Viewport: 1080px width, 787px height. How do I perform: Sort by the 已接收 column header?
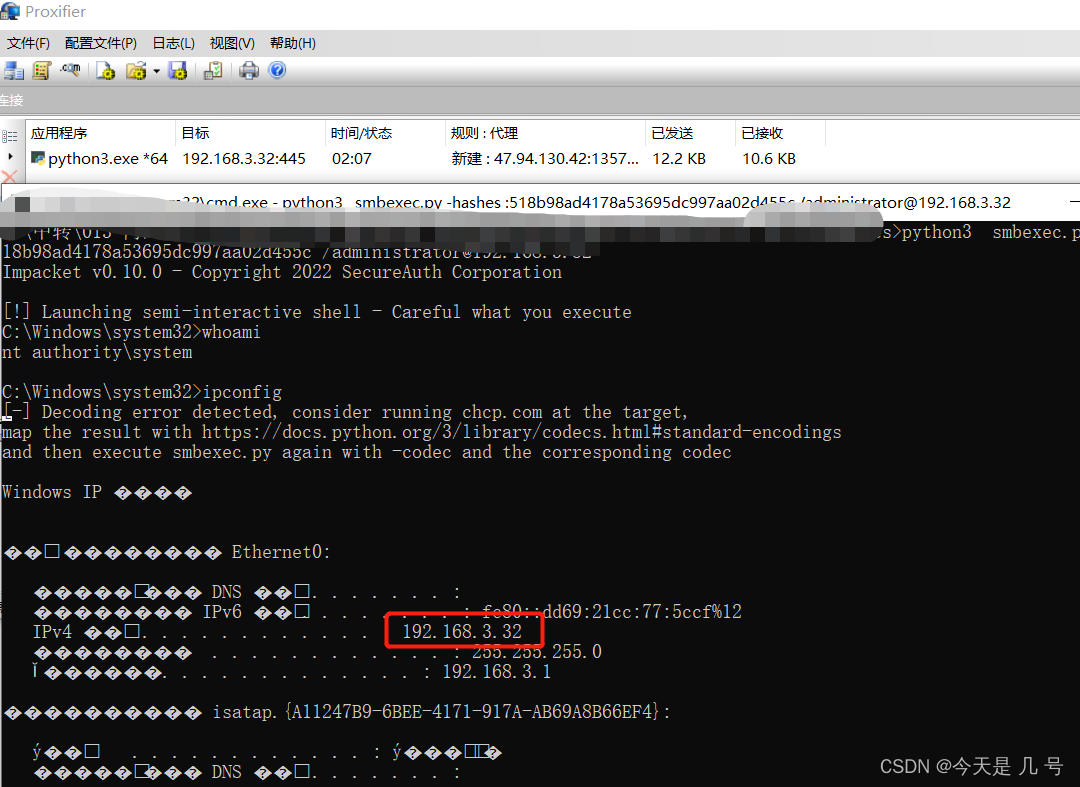pyautogui.click(x=780, y=133)
